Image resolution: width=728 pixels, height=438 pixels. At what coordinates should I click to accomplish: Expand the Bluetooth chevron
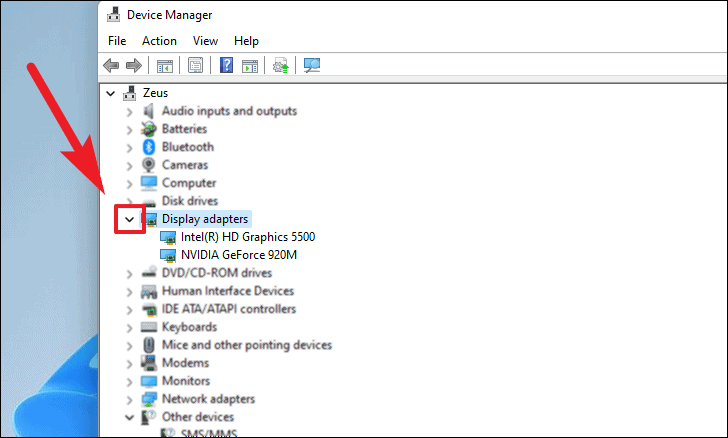point(130,148)
